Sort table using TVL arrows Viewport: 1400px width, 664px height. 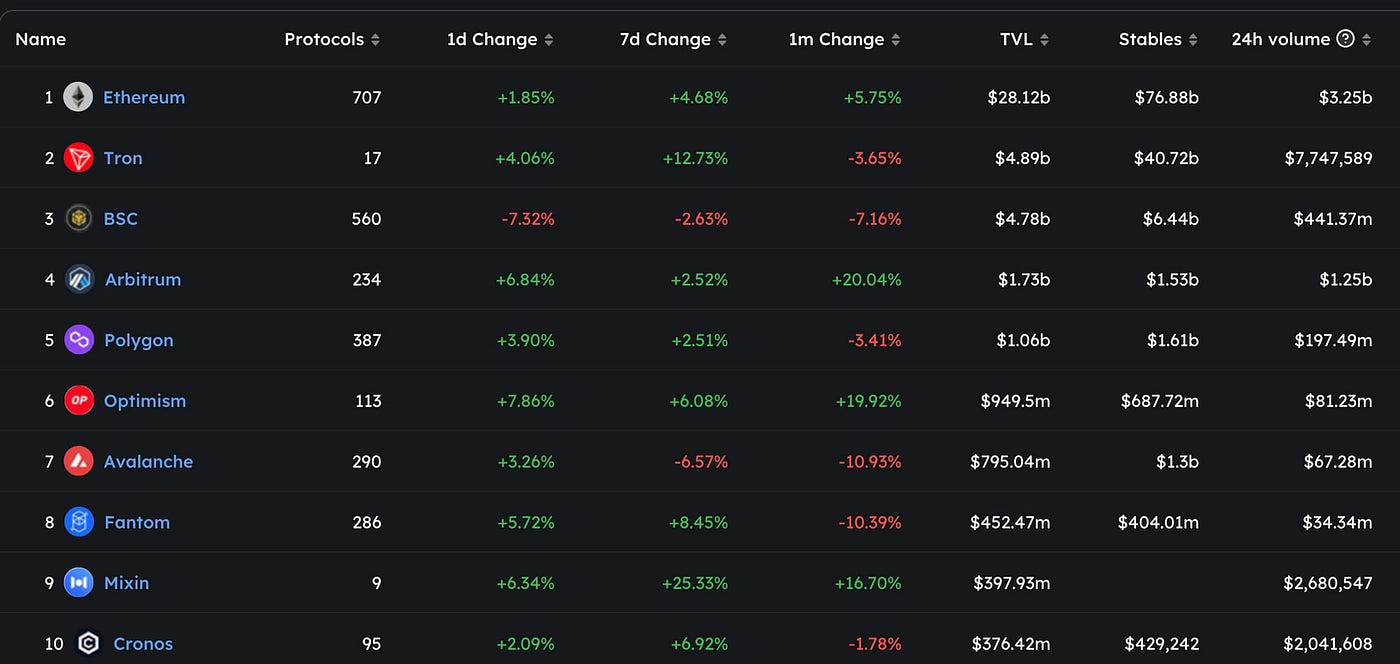tap(1044, 40)
